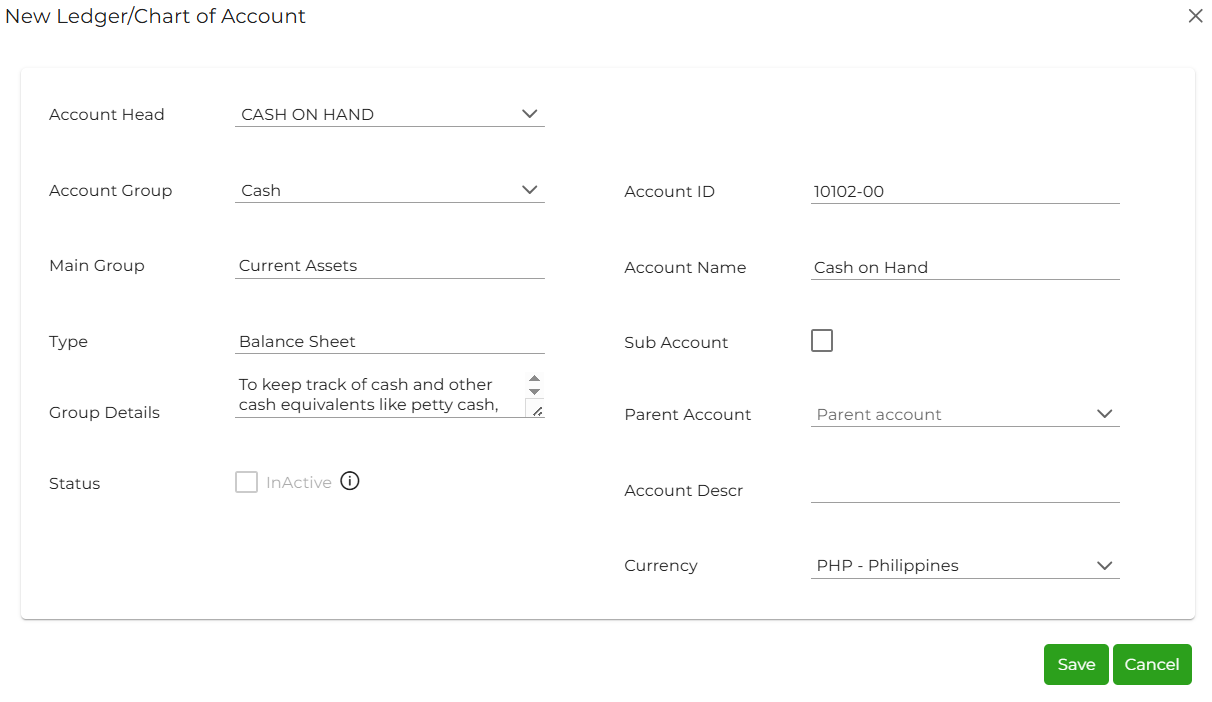This screenshot has height=702, width=1212.
Task: Change the Currency selection dropdown
Action: pyautogui.click(x=964, y=565)
